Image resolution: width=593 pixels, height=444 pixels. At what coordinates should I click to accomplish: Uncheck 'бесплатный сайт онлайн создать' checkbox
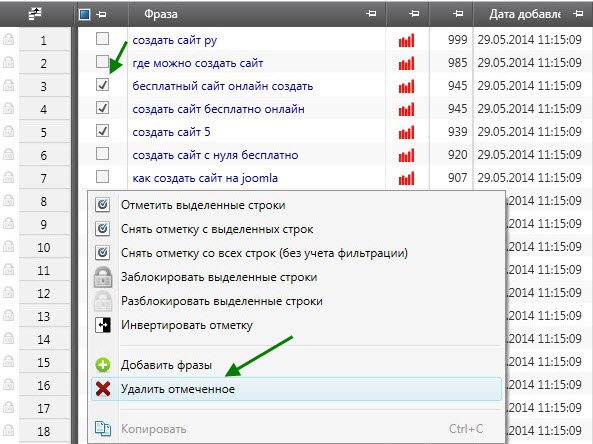(102, 85)
